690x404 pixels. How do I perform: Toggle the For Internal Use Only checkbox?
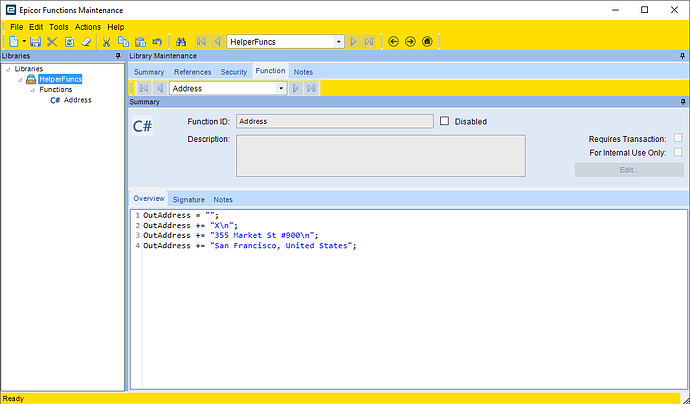point(678,152)
